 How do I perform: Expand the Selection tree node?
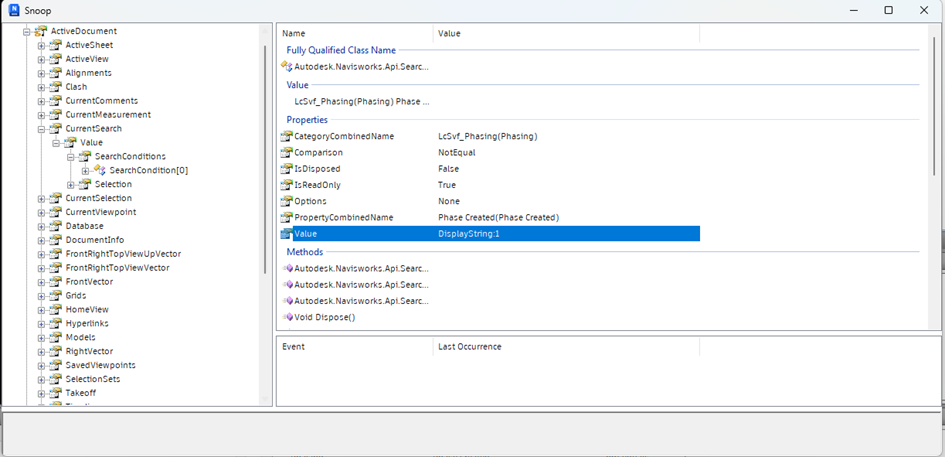(71, 184)
